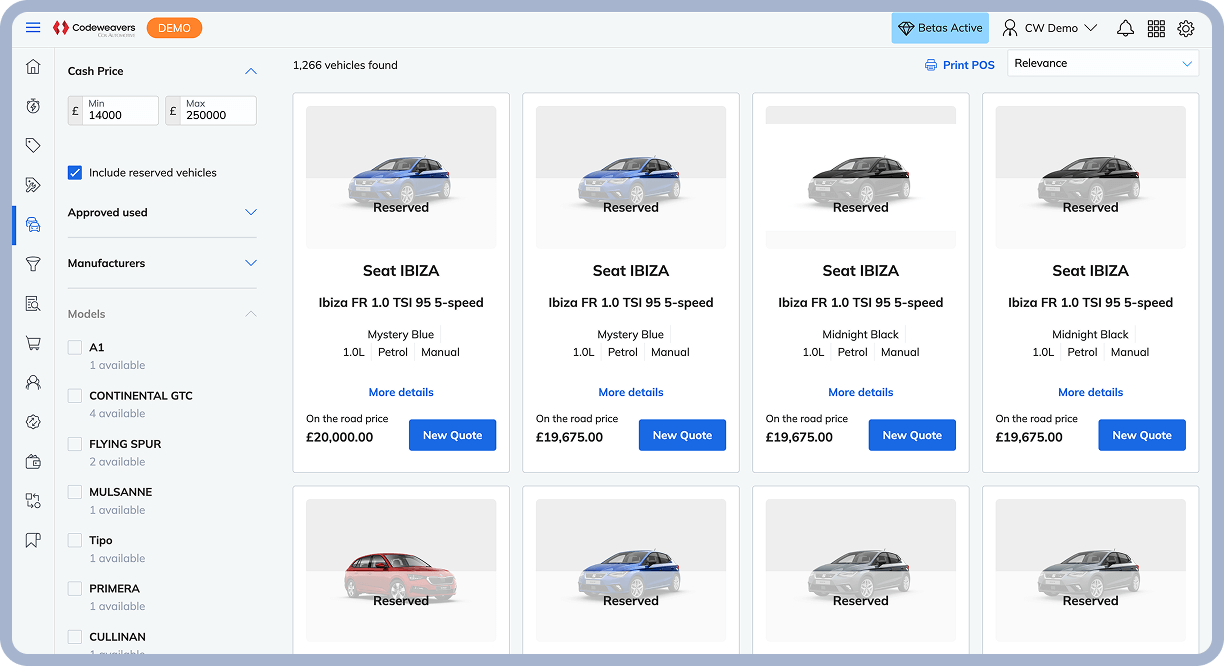
Task: Tick the A1 model checkbox
Action: click(75, 347)
